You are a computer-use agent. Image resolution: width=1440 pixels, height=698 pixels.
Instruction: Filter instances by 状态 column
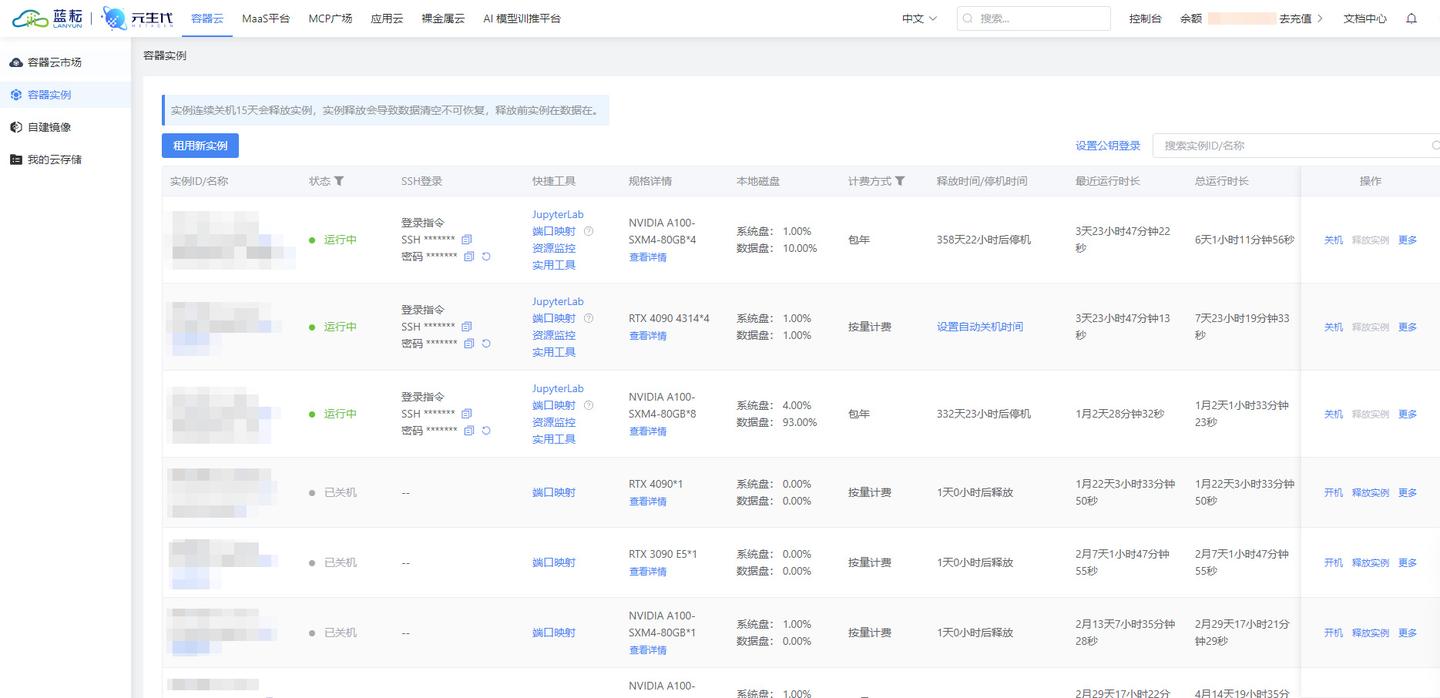(339, 181)
